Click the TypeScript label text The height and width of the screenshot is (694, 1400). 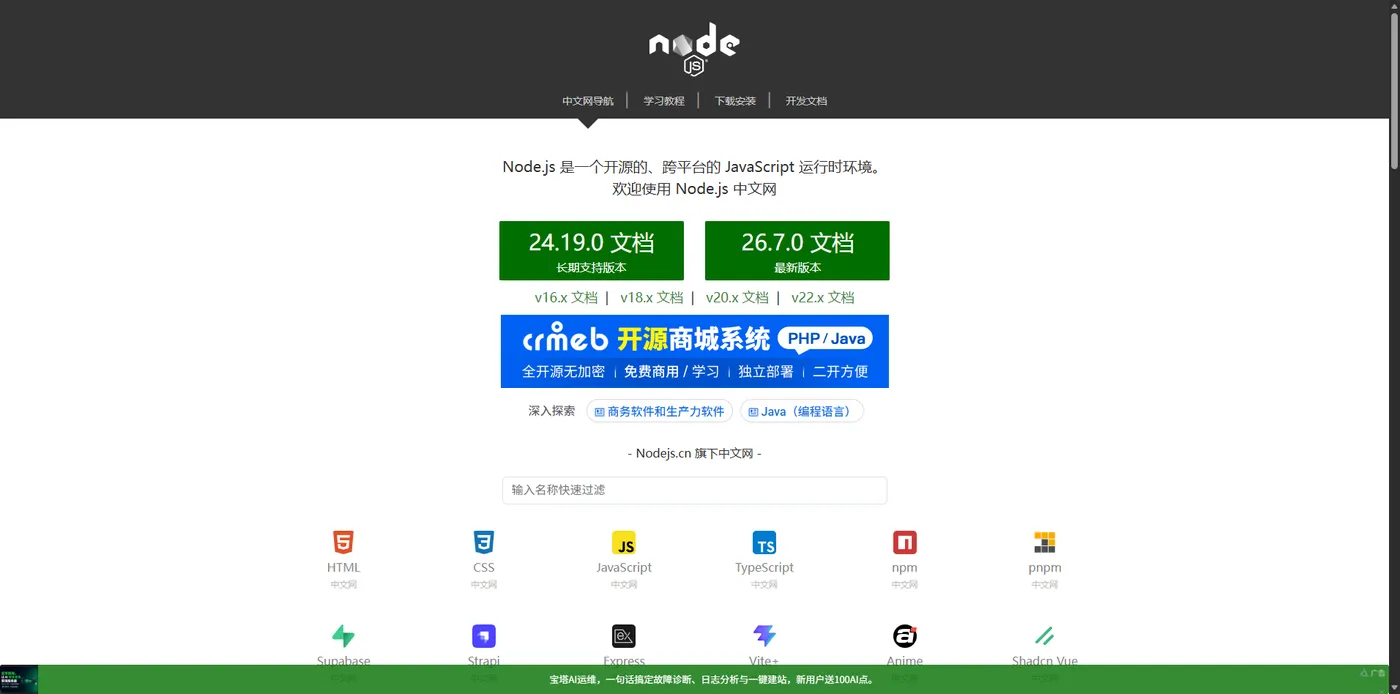764,567
